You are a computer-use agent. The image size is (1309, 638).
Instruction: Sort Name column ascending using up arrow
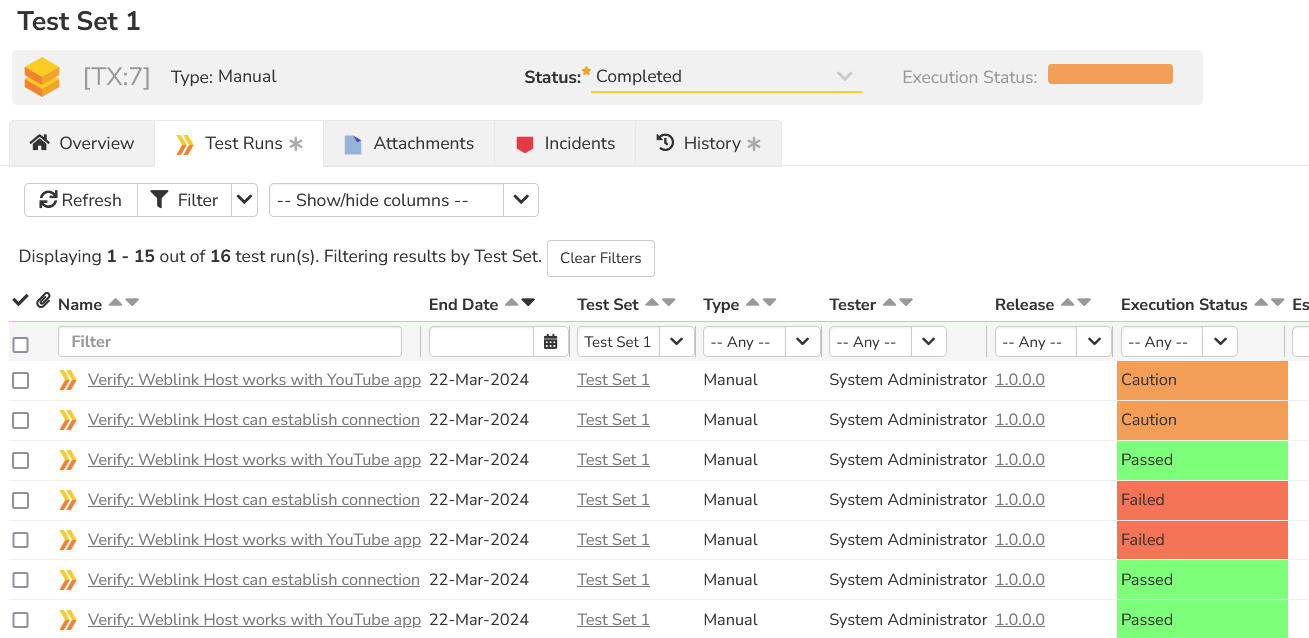[115, 303]
